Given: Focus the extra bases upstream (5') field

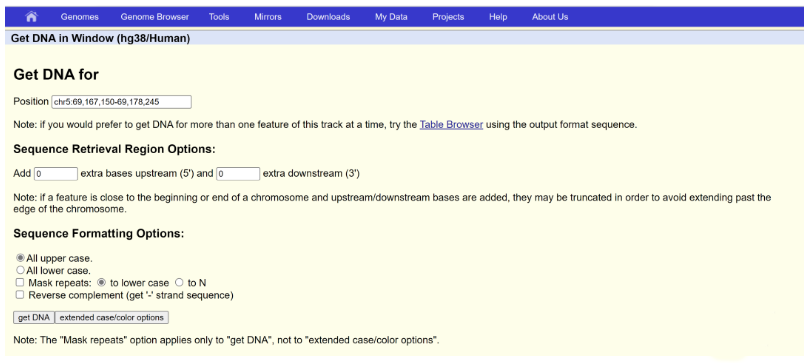Looking at the screenshot, I should coord(56,174).
